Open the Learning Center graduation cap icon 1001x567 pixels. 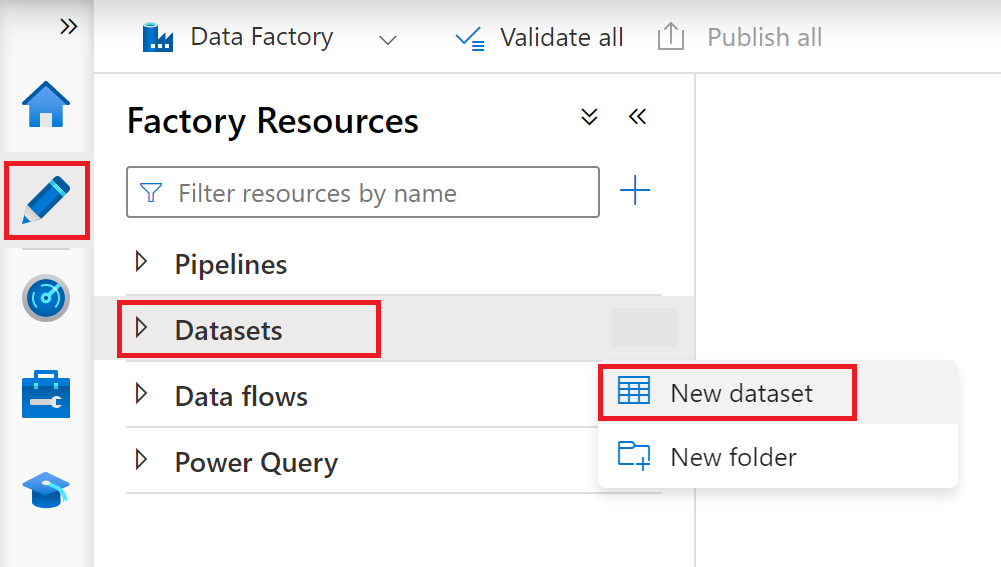(46, 491)
